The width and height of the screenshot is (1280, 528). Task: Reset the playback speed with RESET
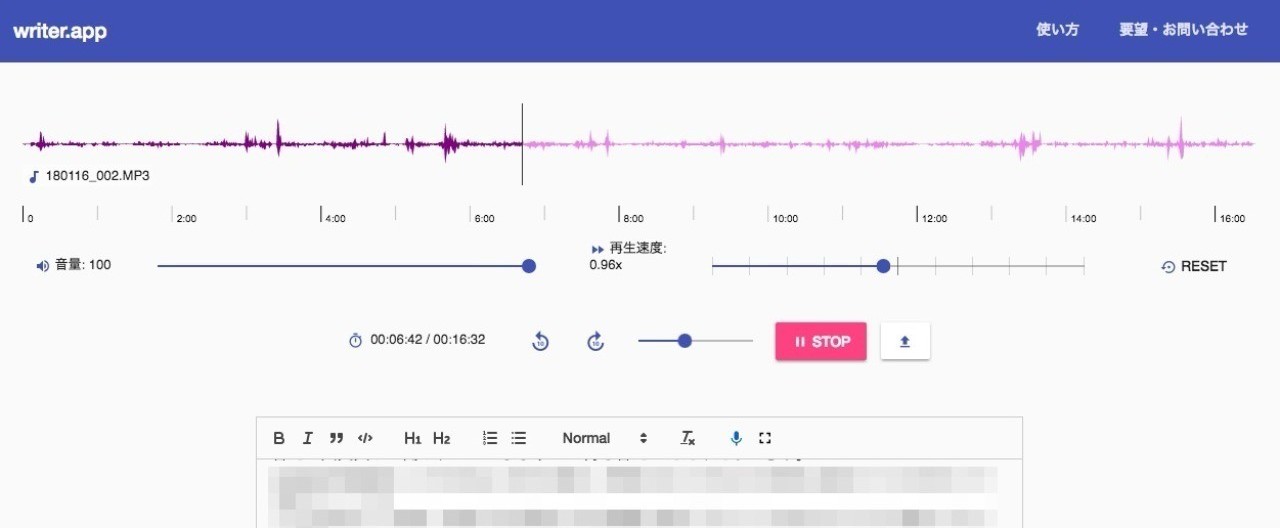1194,266
